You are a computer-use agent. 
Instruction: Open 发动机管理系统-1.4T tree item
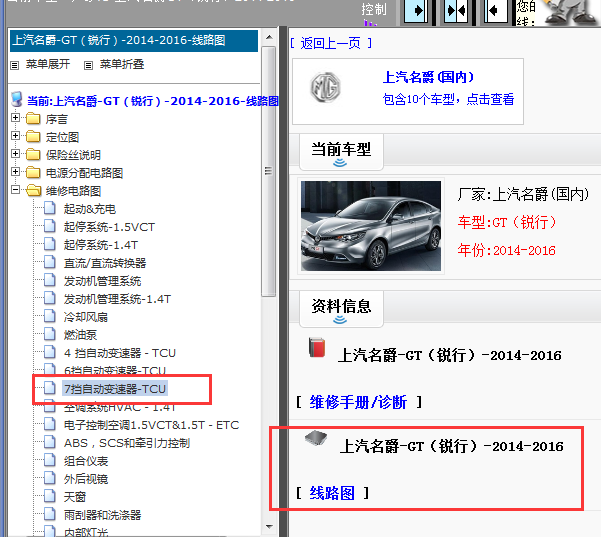pos(117,299)
